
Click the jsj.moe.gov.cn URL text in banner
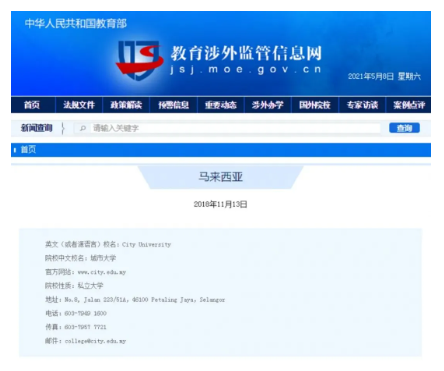(x=246, y=69)
